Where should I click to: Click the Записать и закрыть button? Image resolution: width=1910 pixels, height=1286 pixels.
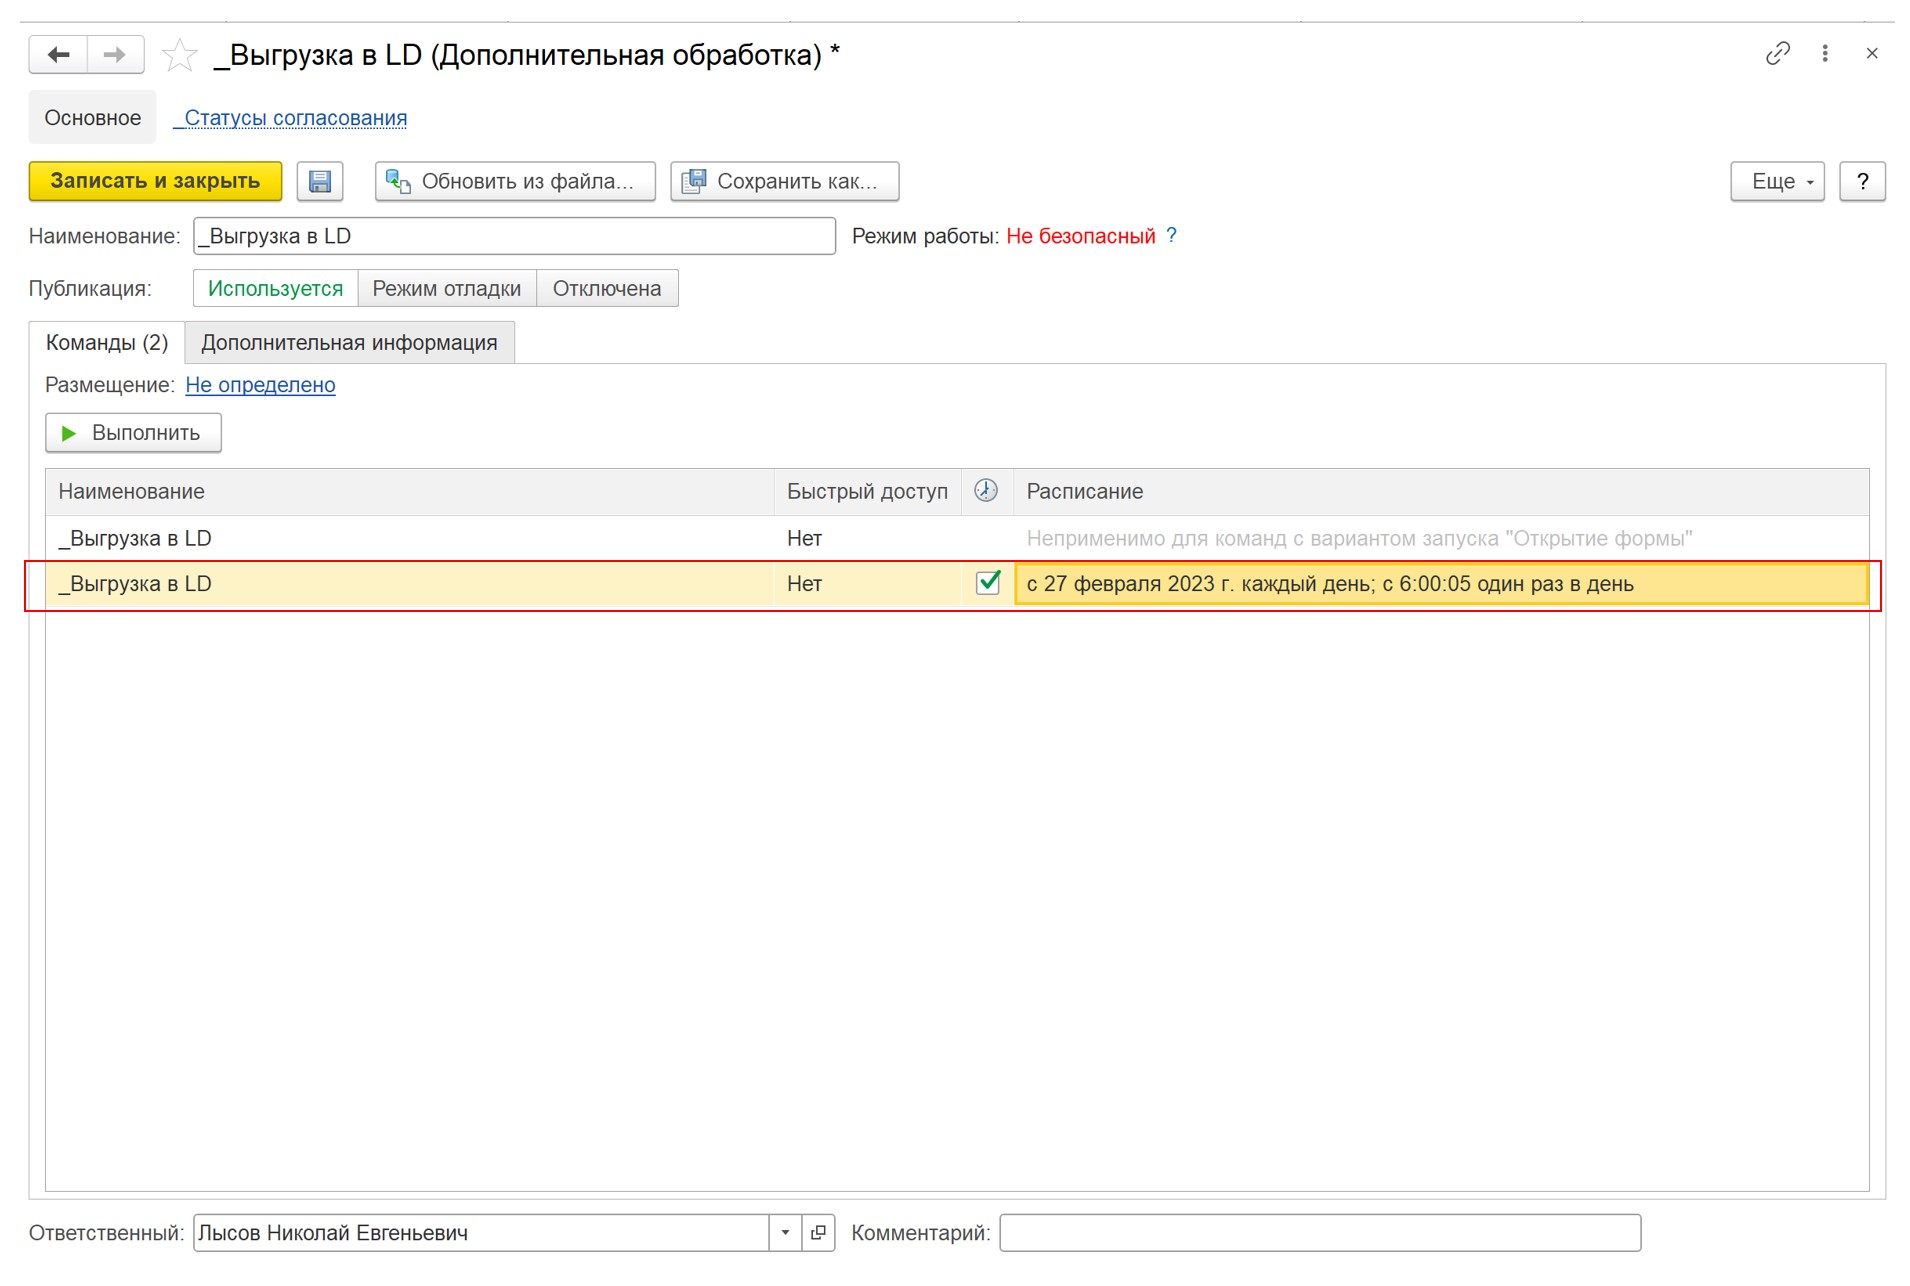[154, 181]
